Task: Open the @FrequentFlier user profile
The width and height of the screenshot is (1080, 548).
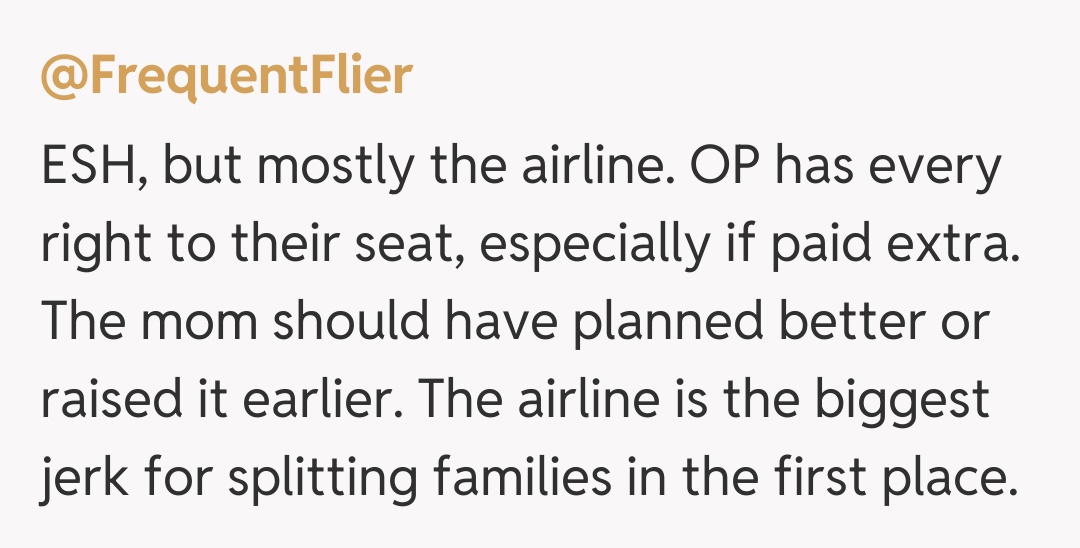Action: [x=226, y=76]
